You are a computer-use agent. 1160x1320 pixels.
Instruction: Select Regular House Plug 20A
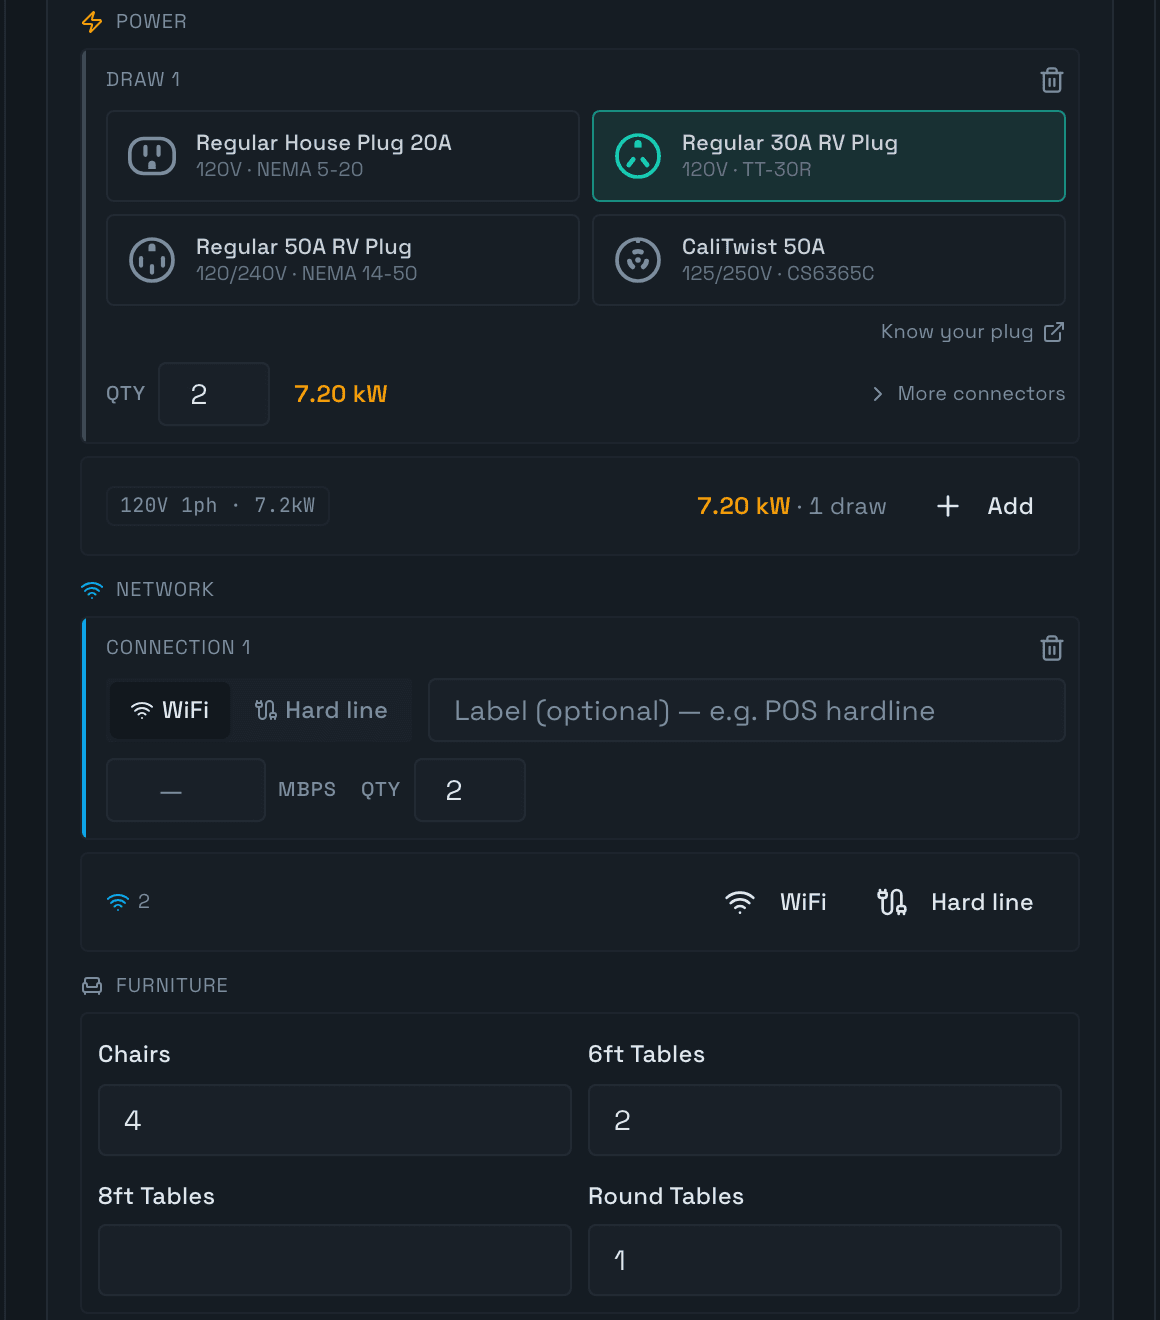tap(343, 156)
